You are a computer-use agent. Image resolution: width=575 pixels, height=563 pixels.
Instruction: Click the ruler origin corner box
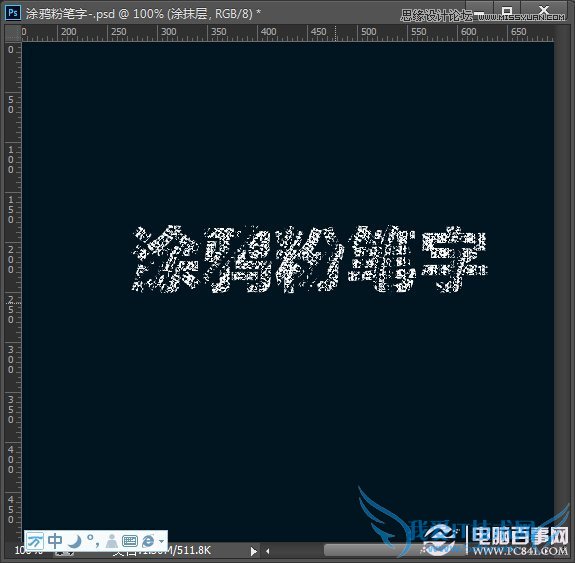pos(12,33)
